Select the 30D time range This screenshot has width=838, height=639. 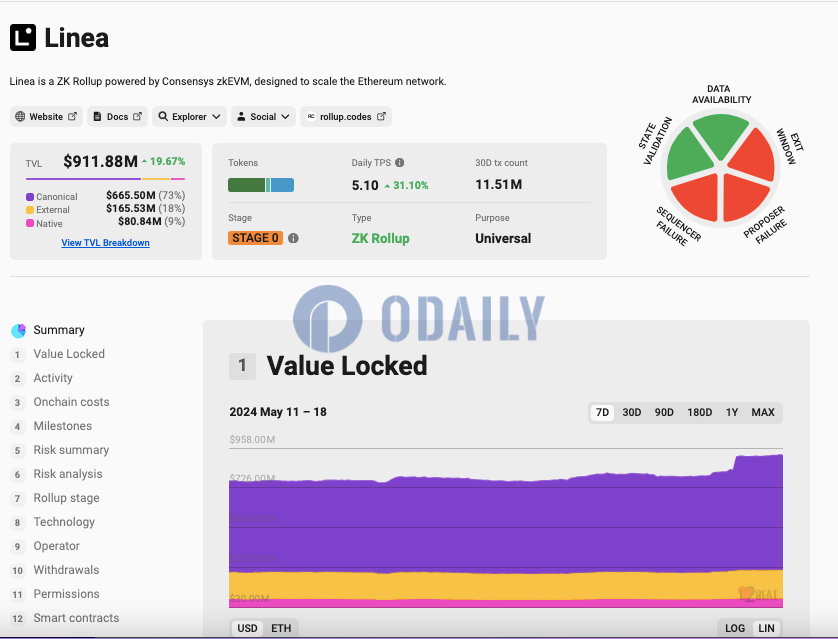point(632,412)
